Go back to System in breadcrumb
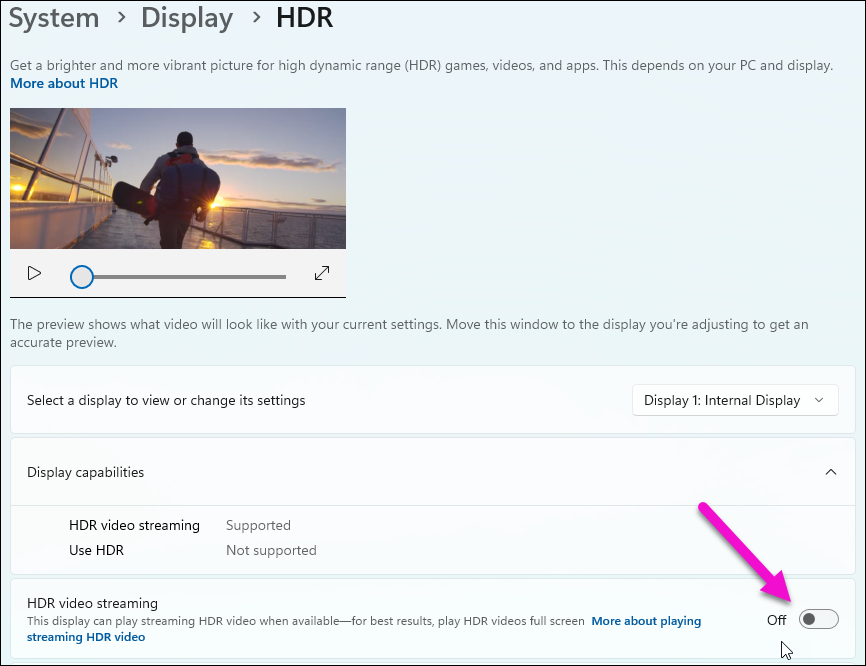866x666 pixels. [54, 18]
